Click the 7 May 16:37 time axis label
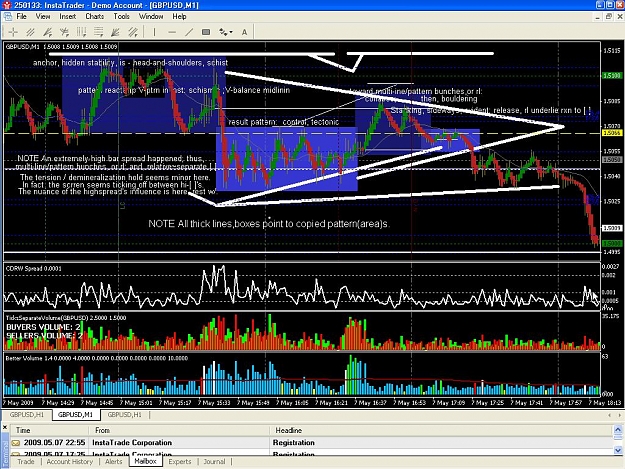This screenshot has height=469, width=625. pos(370,403)
